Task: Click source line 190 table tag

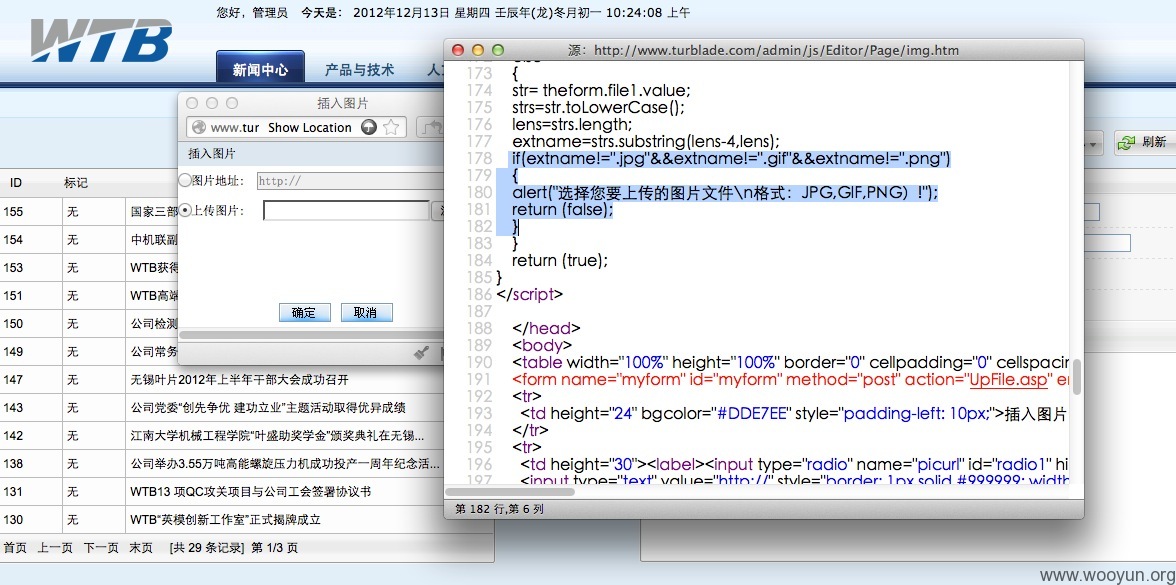Action: pyautogui.click(x=791, y=362)
